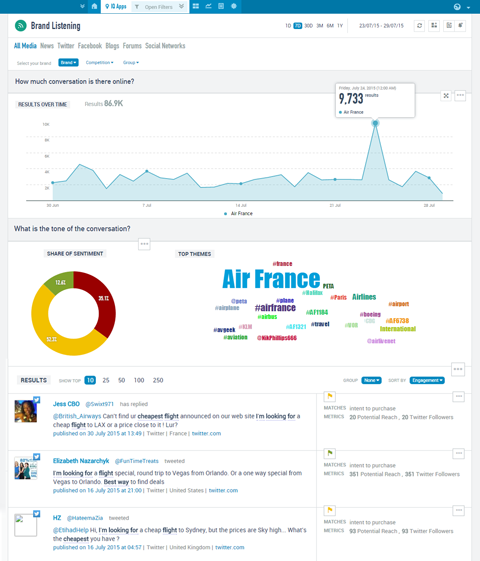Click the #travel hashtag in word cloud
The image size is (480, 561).
[x=320, y=324]
